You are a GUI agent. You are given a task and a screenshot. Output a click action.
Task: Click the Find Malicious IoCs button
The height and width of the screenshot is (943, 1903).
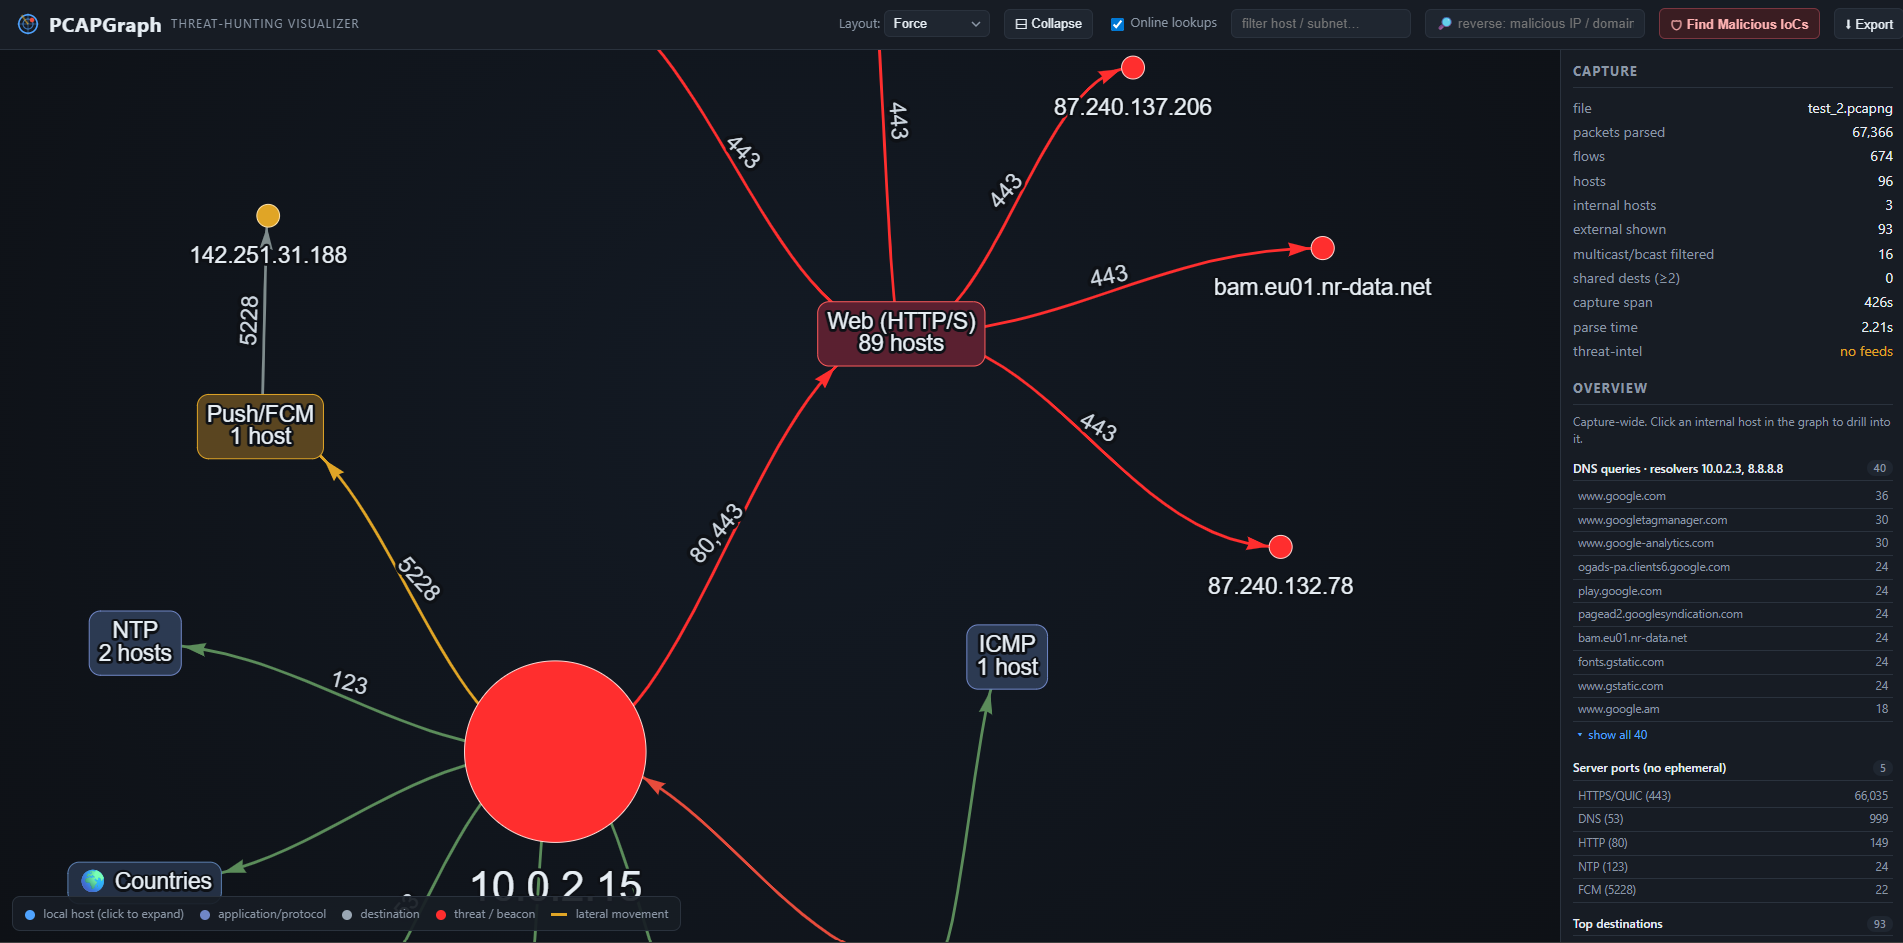1739,24
